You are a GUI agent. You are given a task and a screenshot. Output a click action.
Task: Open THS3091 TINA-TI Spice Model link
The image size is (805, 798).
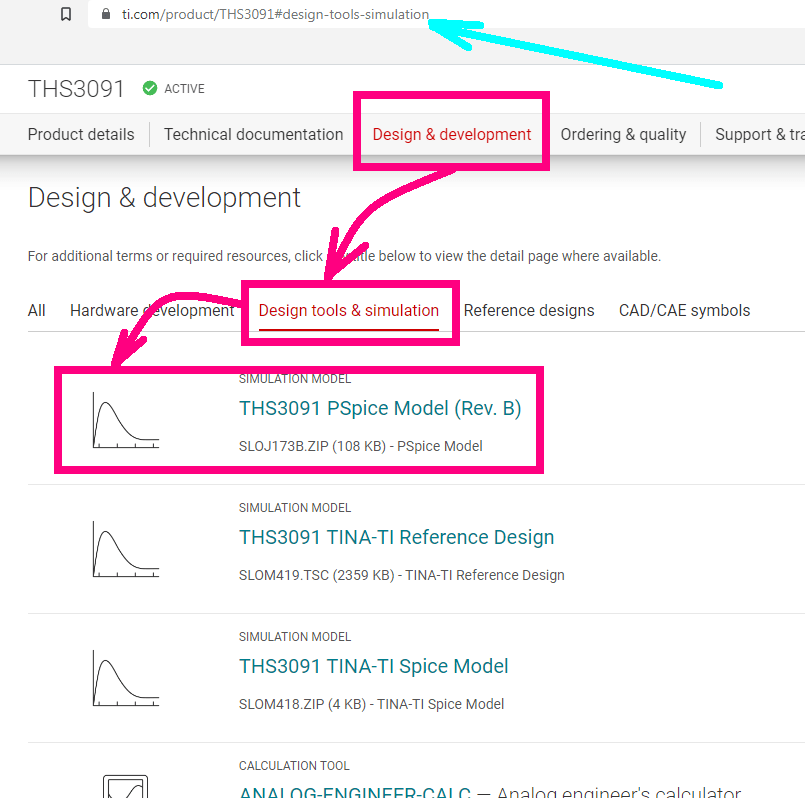(x=374, y=666)
